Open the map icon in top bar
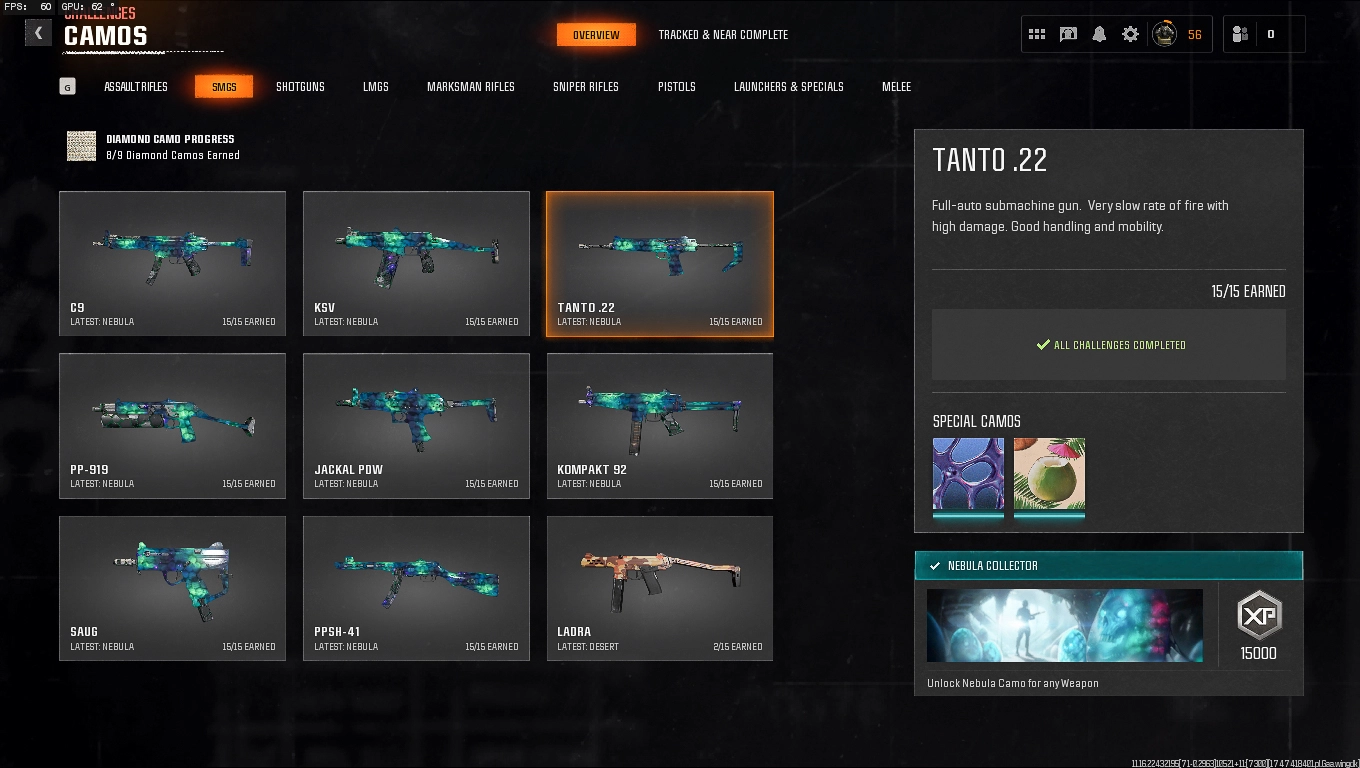The width and height of the screenshot is (1360, 768). click(1068, 34)
